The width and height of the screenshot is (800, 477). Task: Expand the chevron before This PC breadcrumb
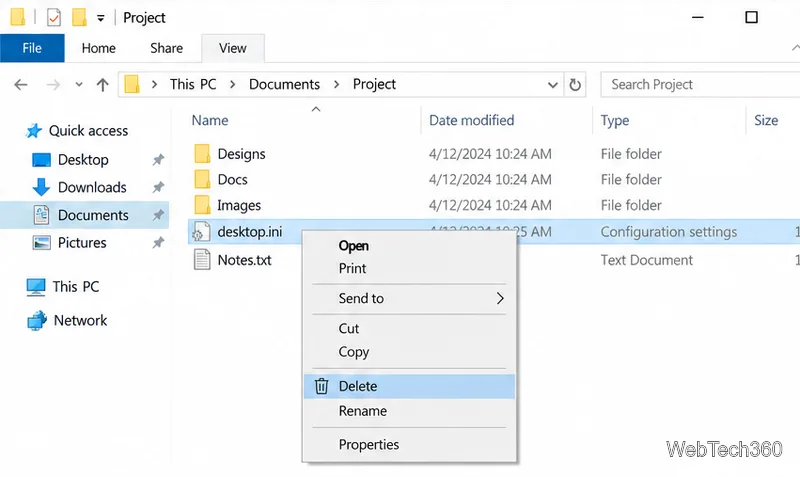point(154,84)
